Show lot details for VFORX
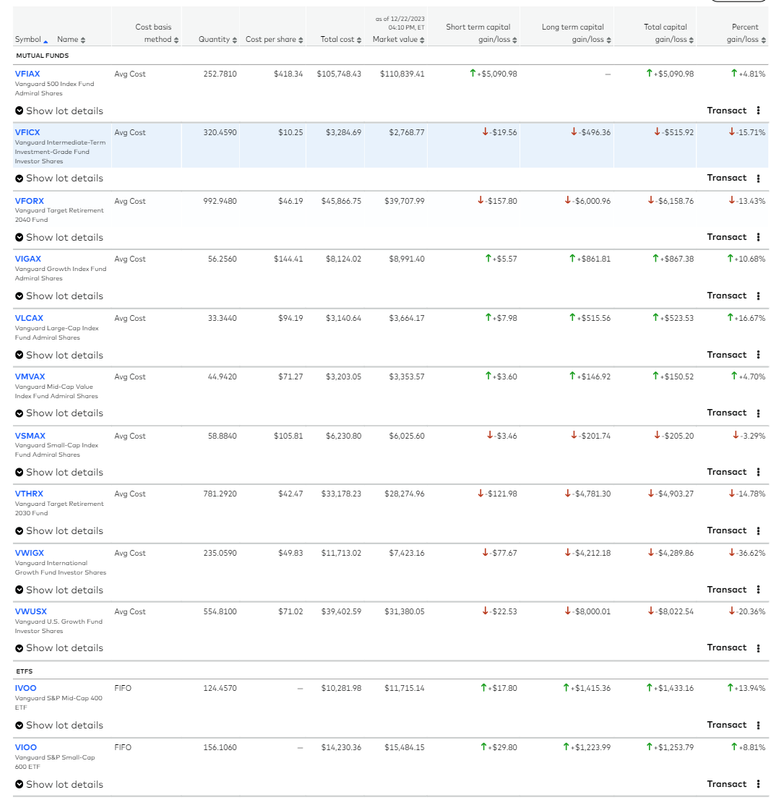Viewport: 776px width, 800px height. (x=59, y=237)
